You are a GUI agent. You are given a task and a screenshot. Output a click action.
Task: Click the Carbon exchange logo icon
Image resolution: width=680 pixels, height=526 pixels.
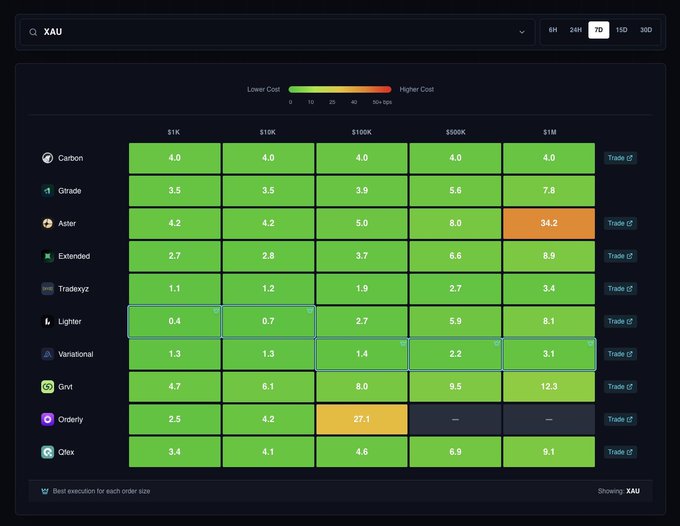[x=47, y=158]
